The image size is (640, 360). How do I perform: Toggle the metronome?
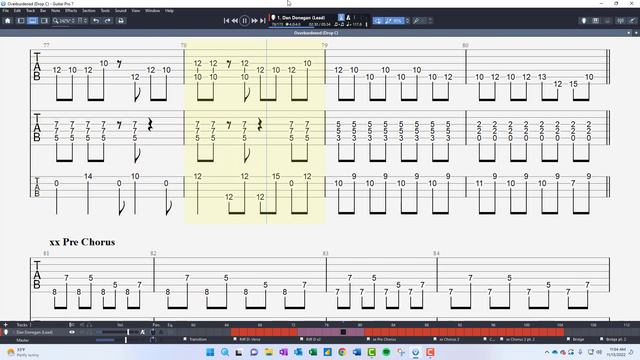[x=348, y=18]
